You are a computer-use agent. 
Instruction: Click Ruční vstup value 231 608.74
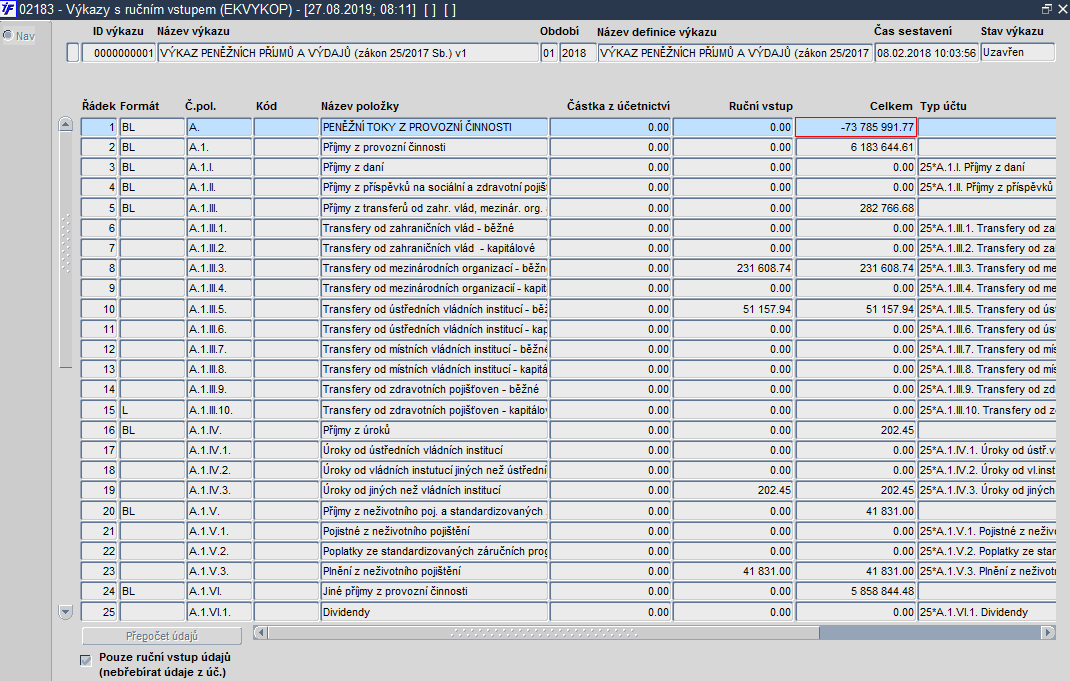[733, 268]
